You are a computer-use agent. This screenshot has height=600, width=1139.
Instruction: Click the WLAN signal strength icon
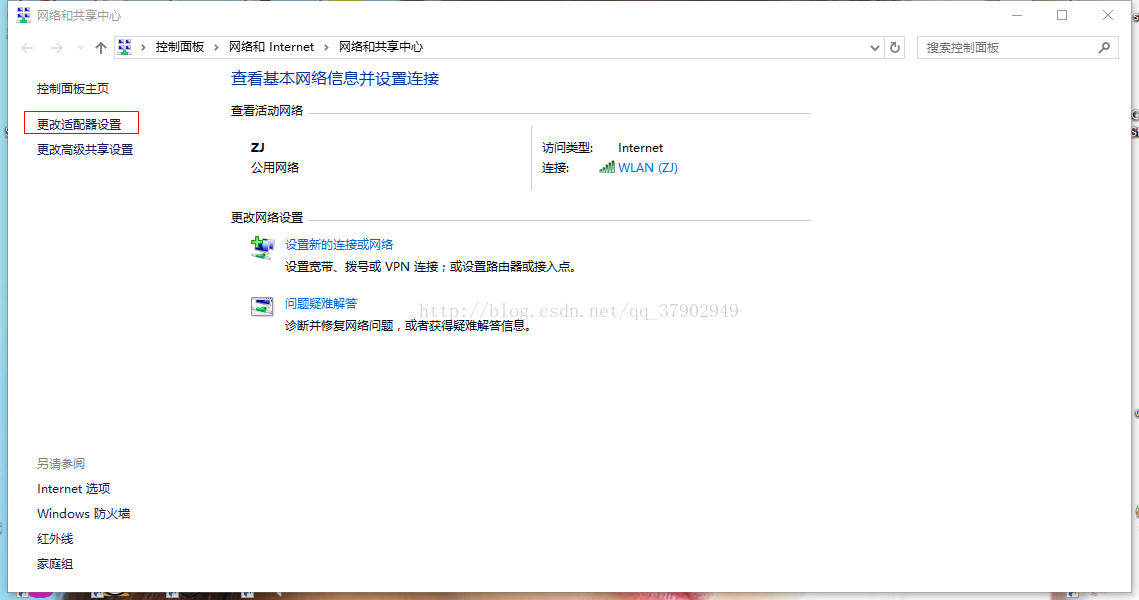pos(607,168)
